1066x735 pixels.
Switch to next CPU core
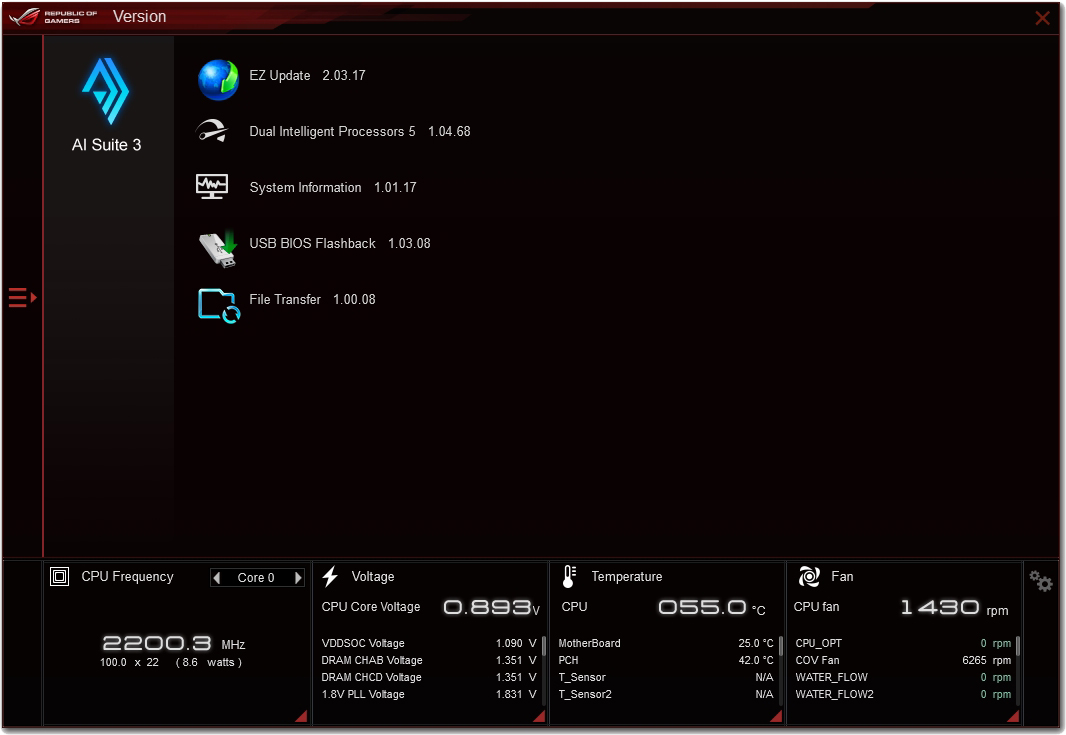[298, 578]
